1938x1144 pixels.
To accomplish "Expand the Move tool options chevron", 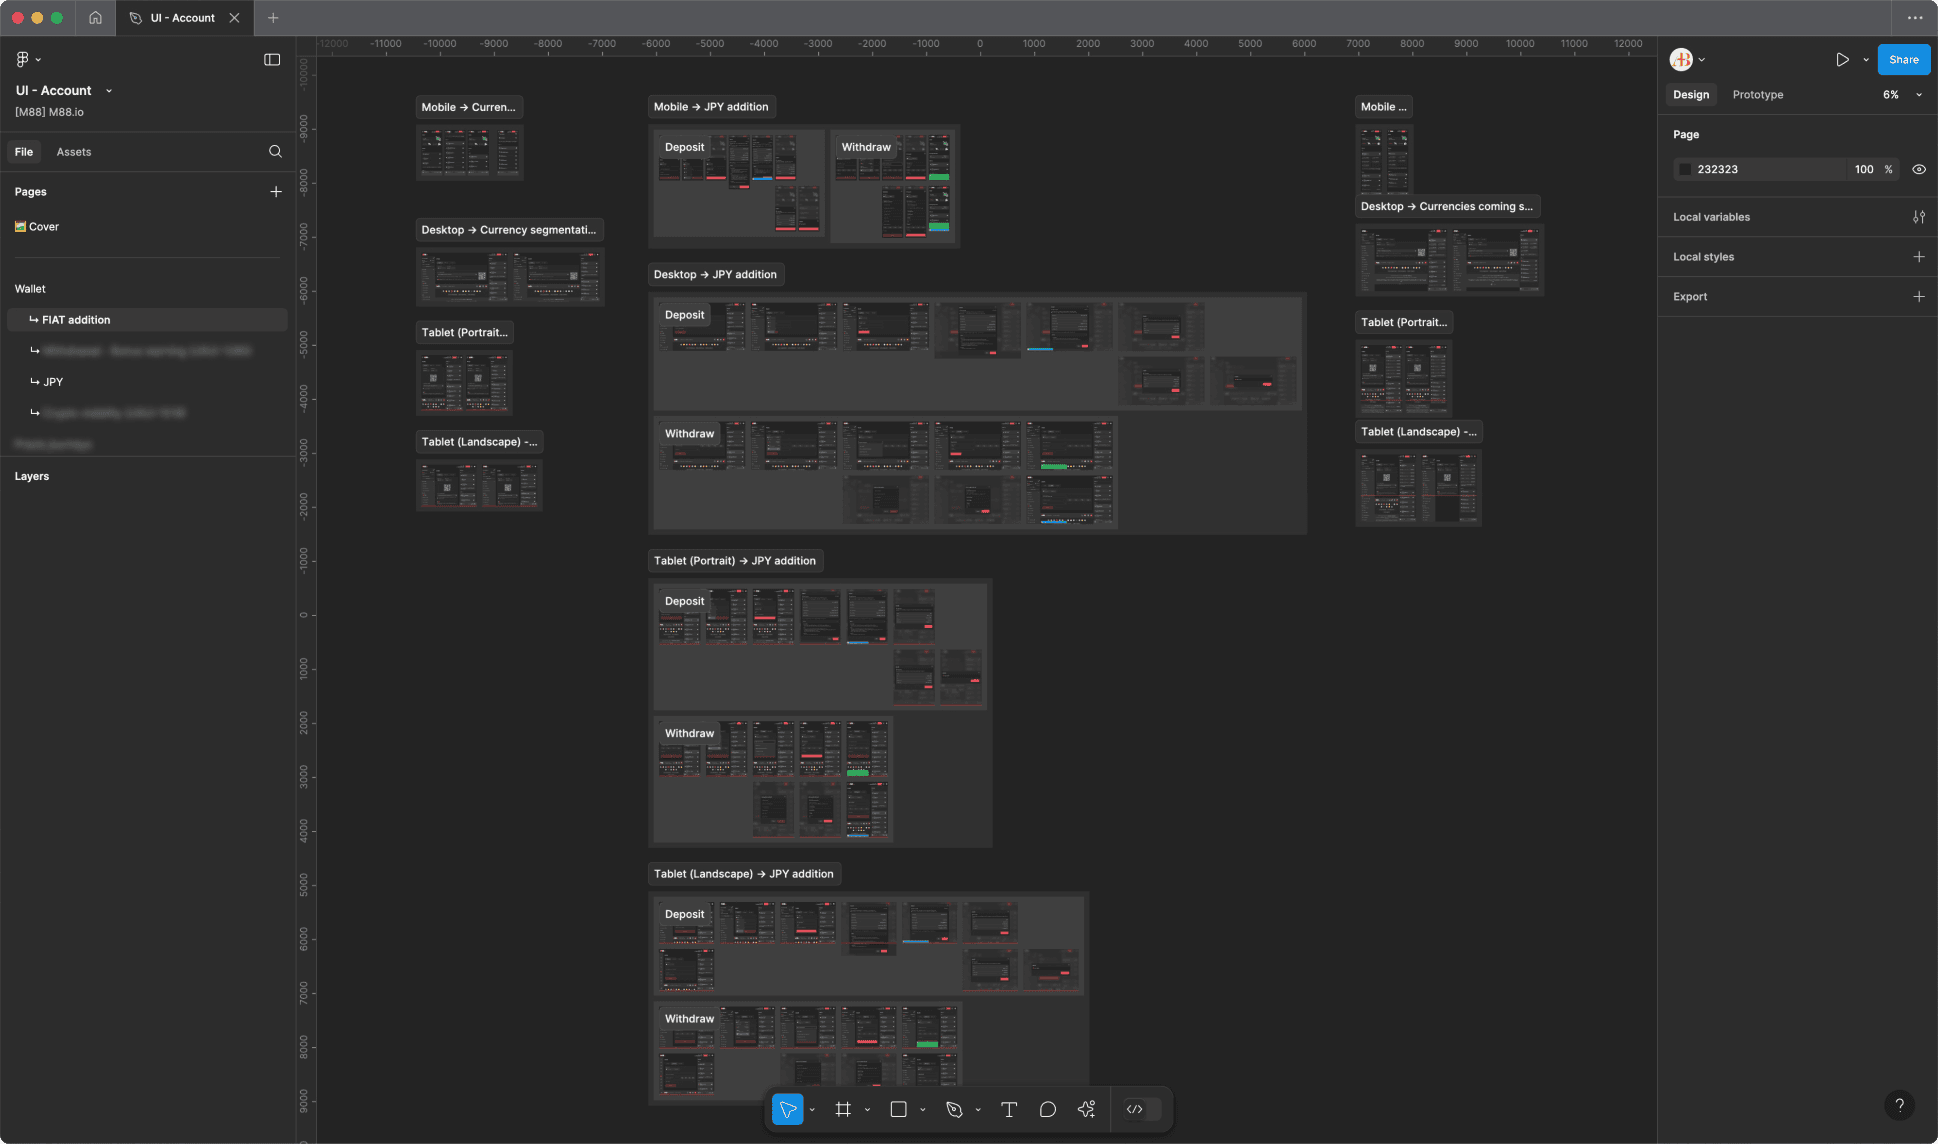I will tap(811, 1109).
